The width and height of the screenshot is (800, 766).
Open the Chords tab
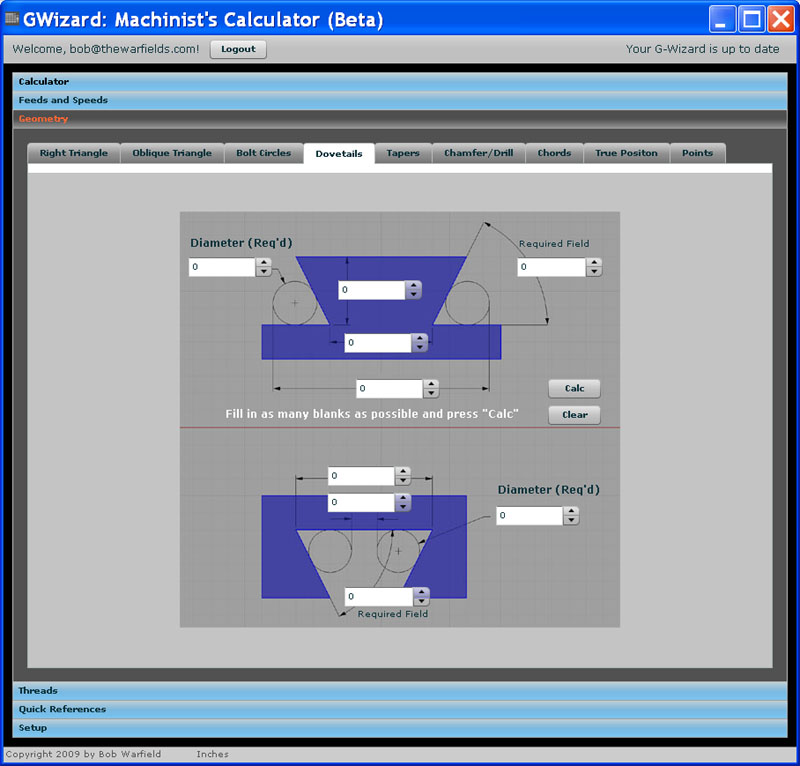click(x=554, y=153)
